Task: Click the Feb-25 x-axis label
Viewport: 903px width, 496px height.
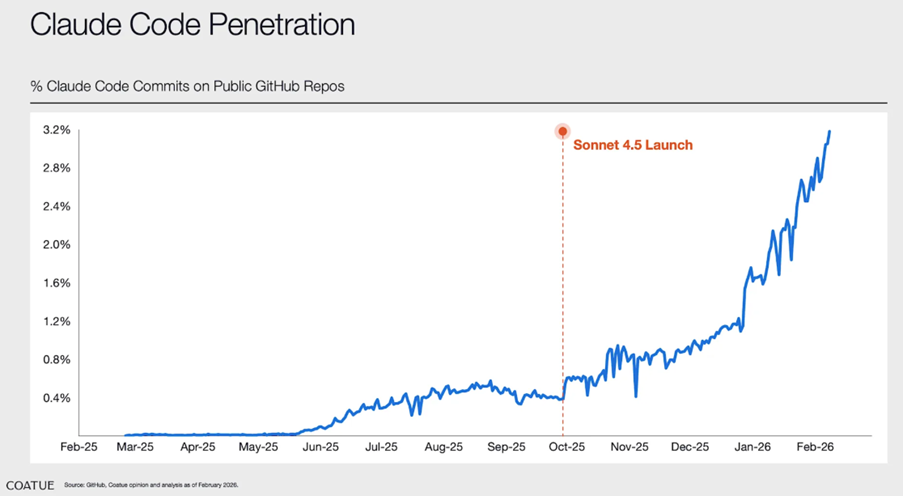Action: tap(79, 447)
